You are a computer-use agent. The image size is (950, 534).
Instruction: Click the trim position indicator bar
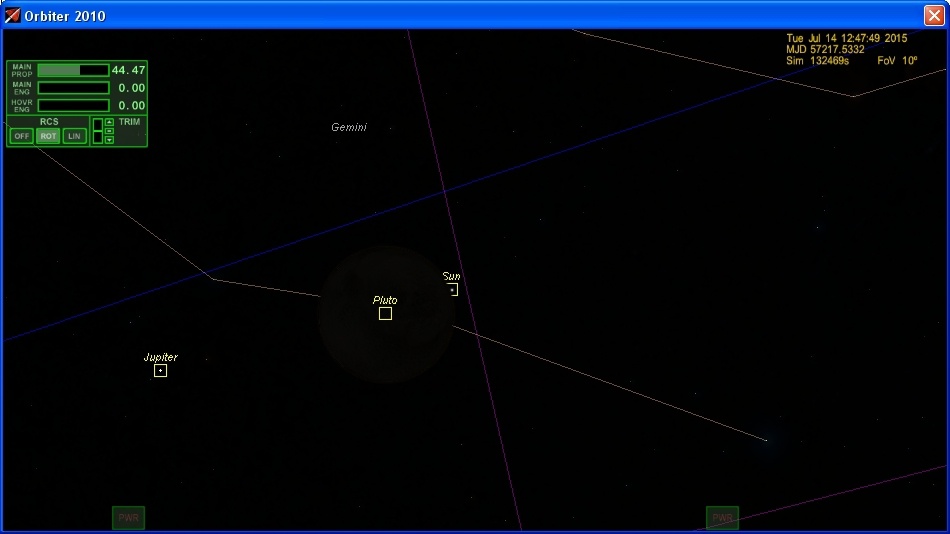pyautogui.click(x=98, y=131)
